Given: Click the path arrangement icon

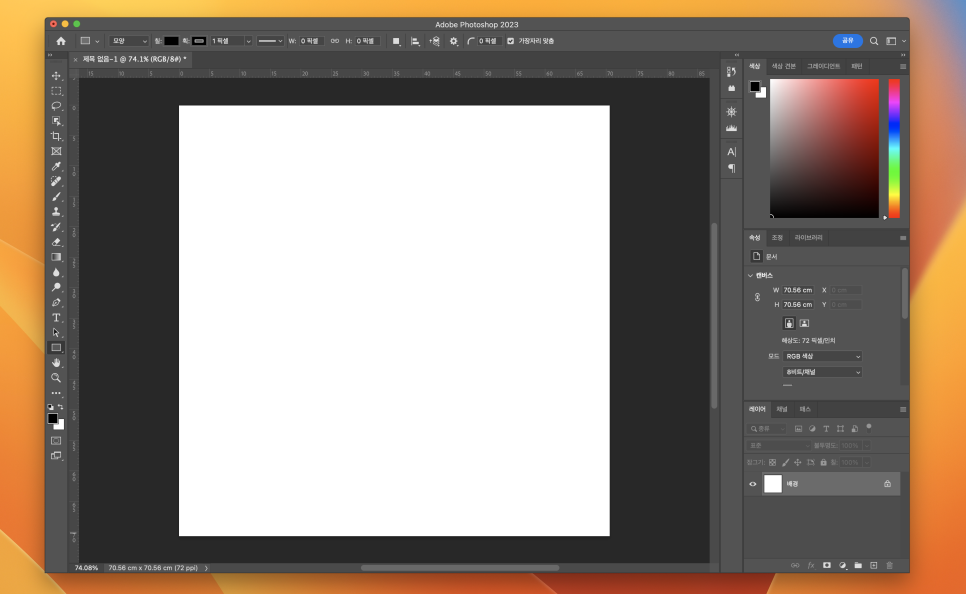Looking at the screenshot, I should pos(434,41).
